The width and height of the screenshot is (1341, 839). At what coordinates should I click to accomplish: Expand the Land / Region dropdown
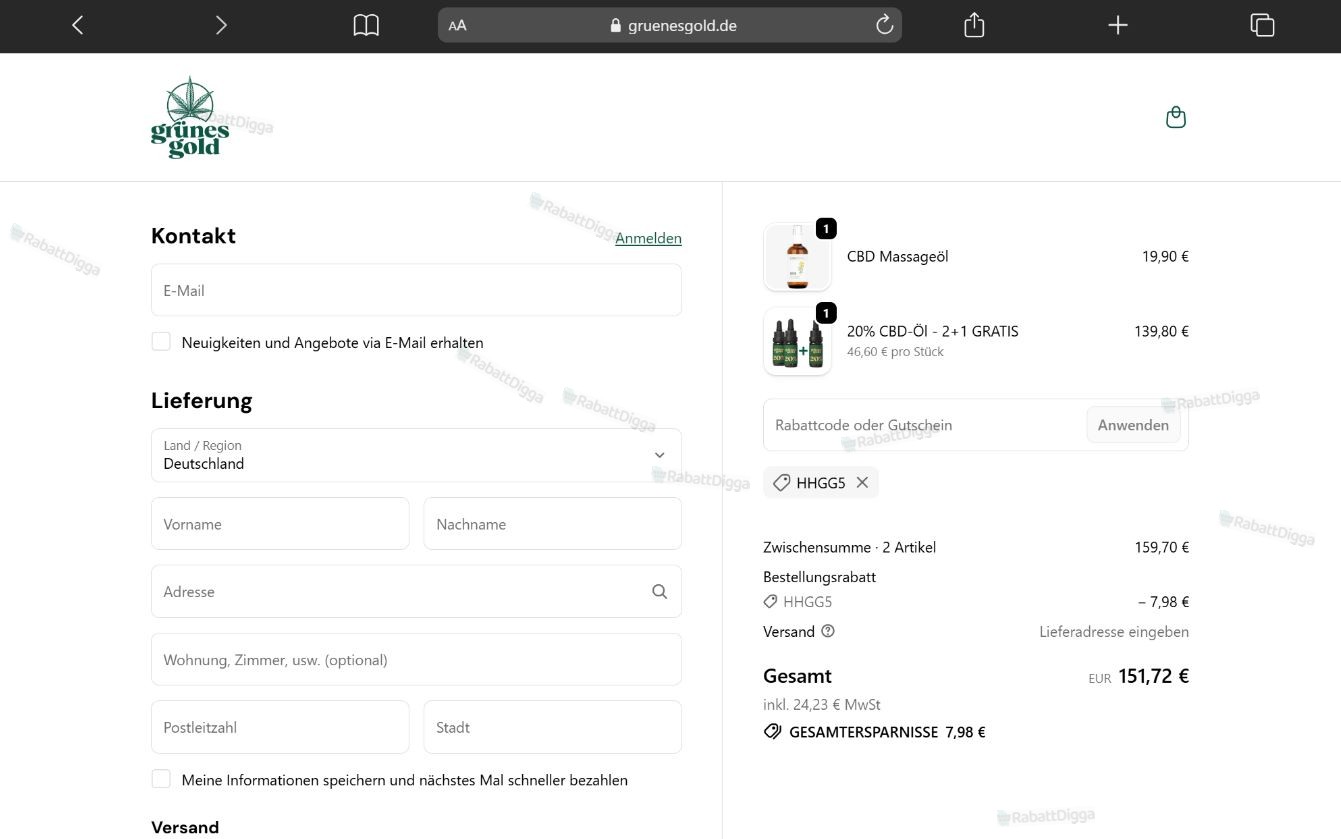click(416, 455)
